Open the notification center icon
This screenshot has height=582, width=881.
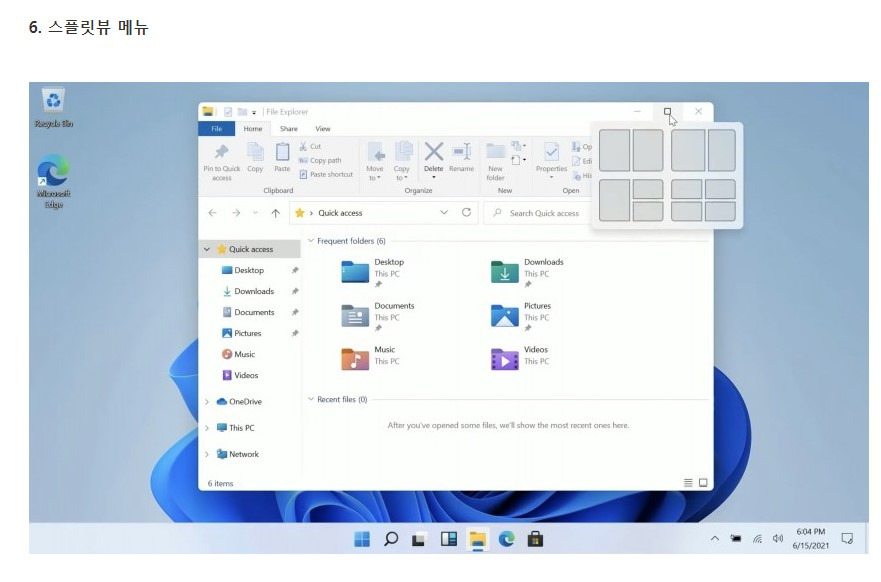[847, 539]
